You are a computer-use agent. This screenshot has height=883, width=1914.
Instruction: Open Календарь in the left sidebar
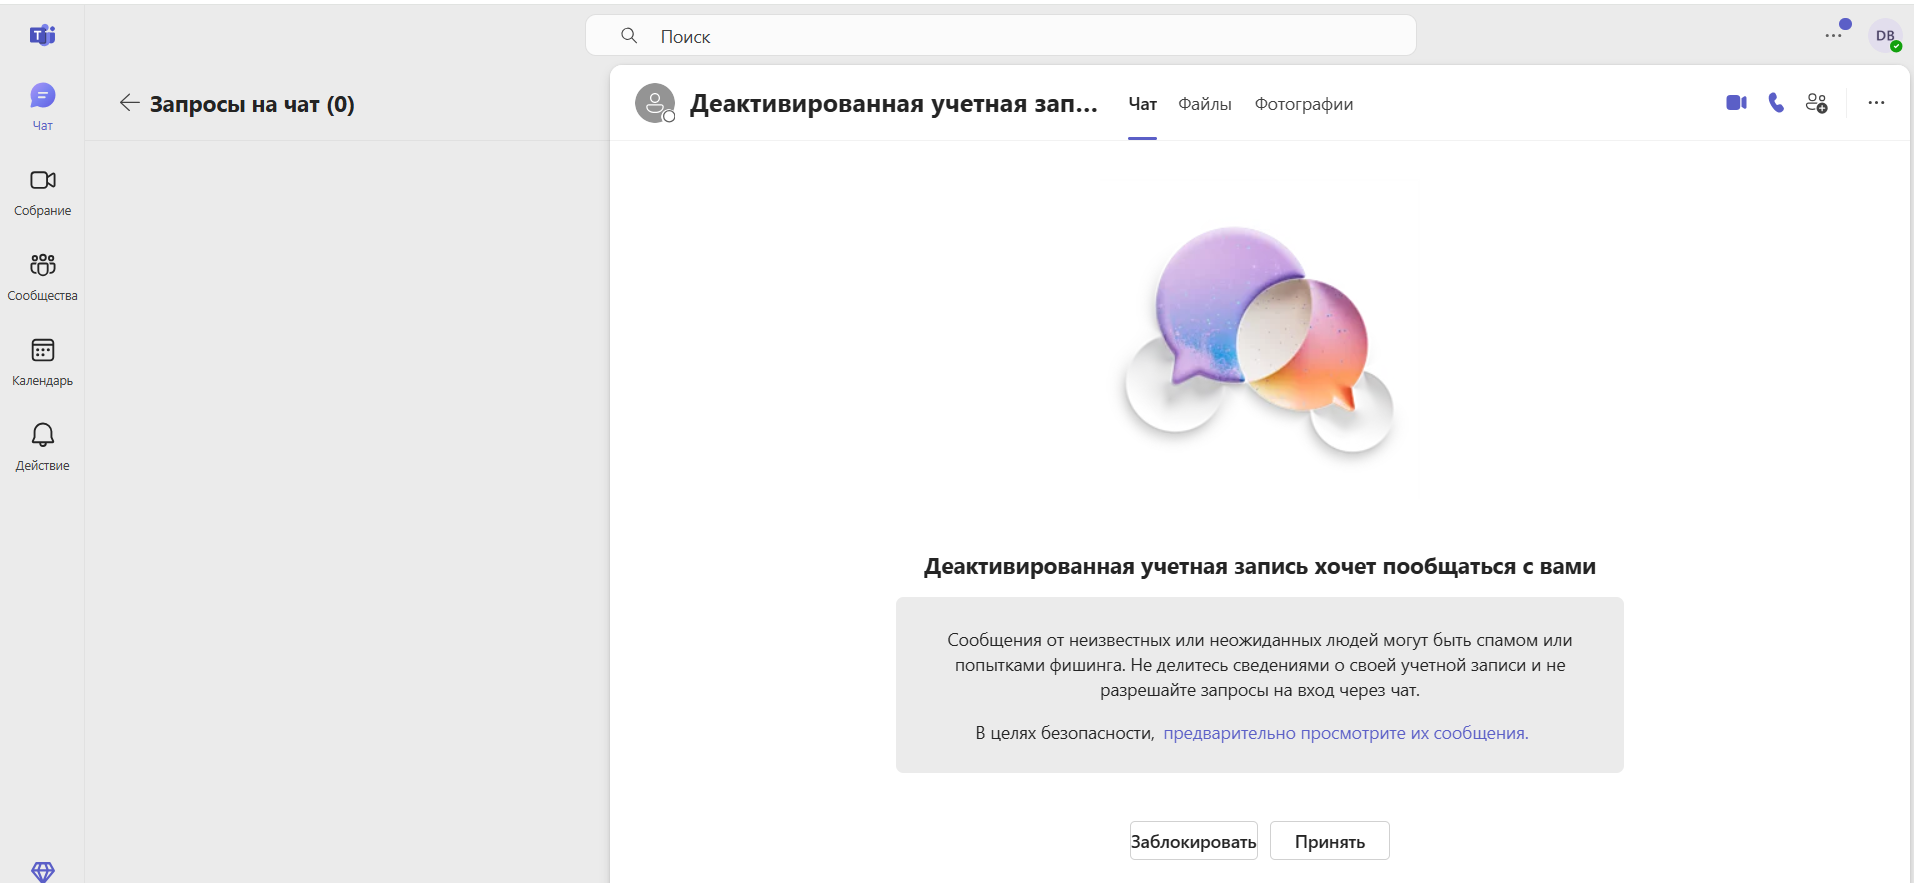click(42, 362)
